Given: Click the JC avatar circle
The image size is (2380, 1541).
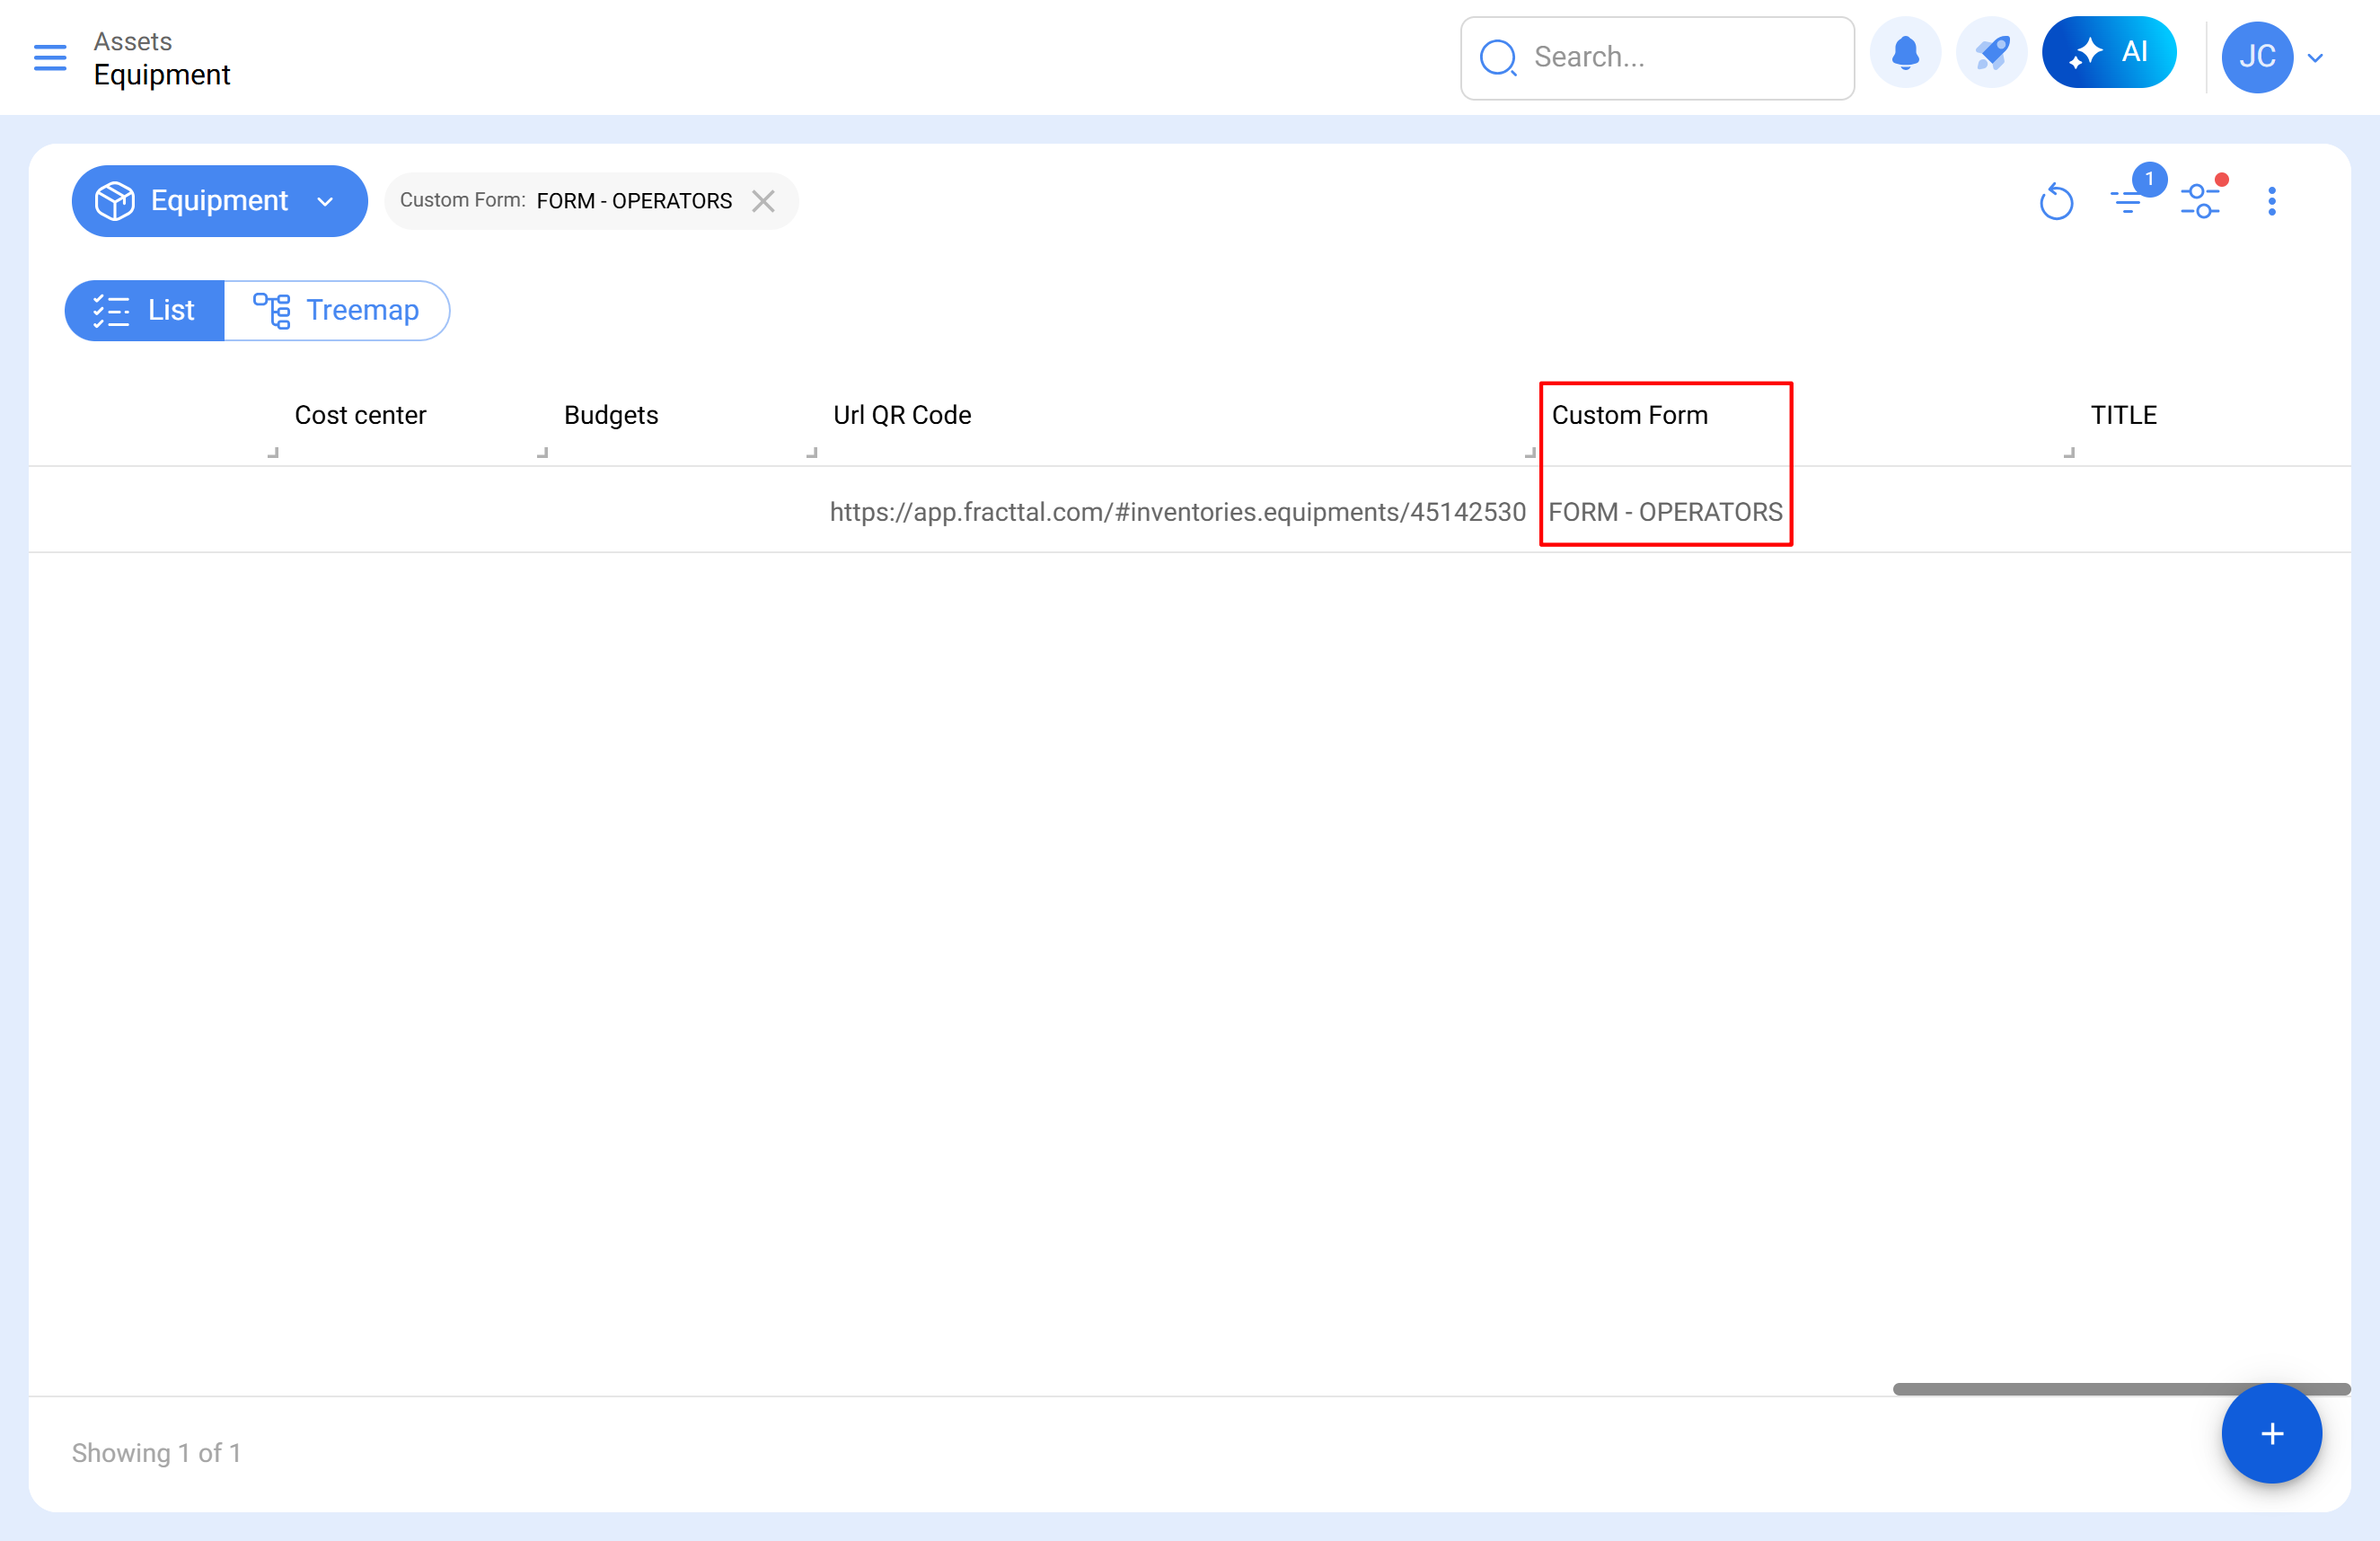Looking at the screenshot, I should (2256, 57).
